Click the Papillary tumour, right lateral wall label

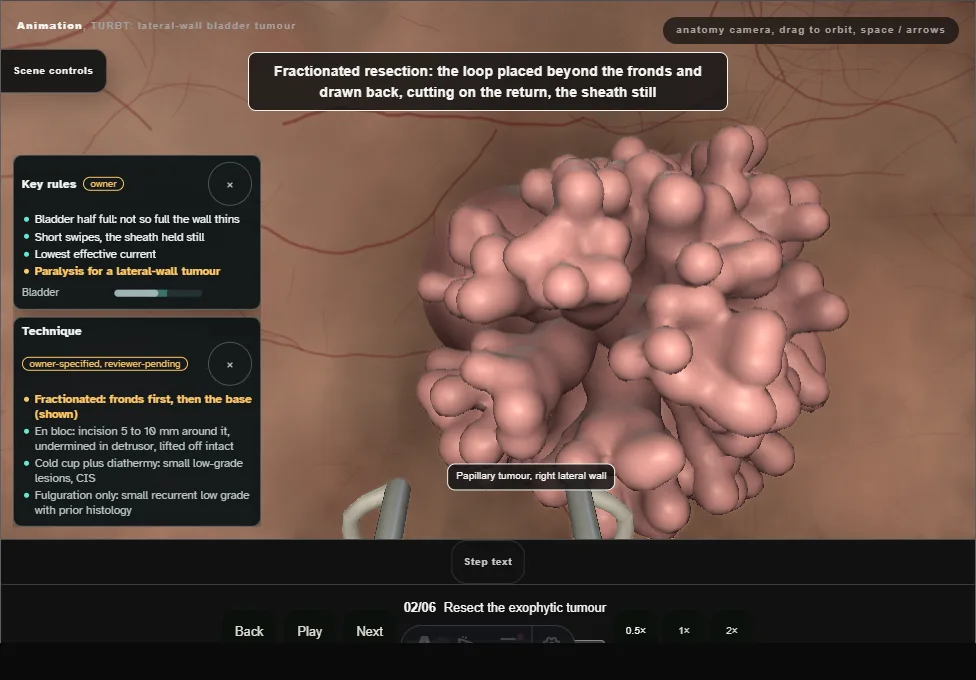pos(531,476)
